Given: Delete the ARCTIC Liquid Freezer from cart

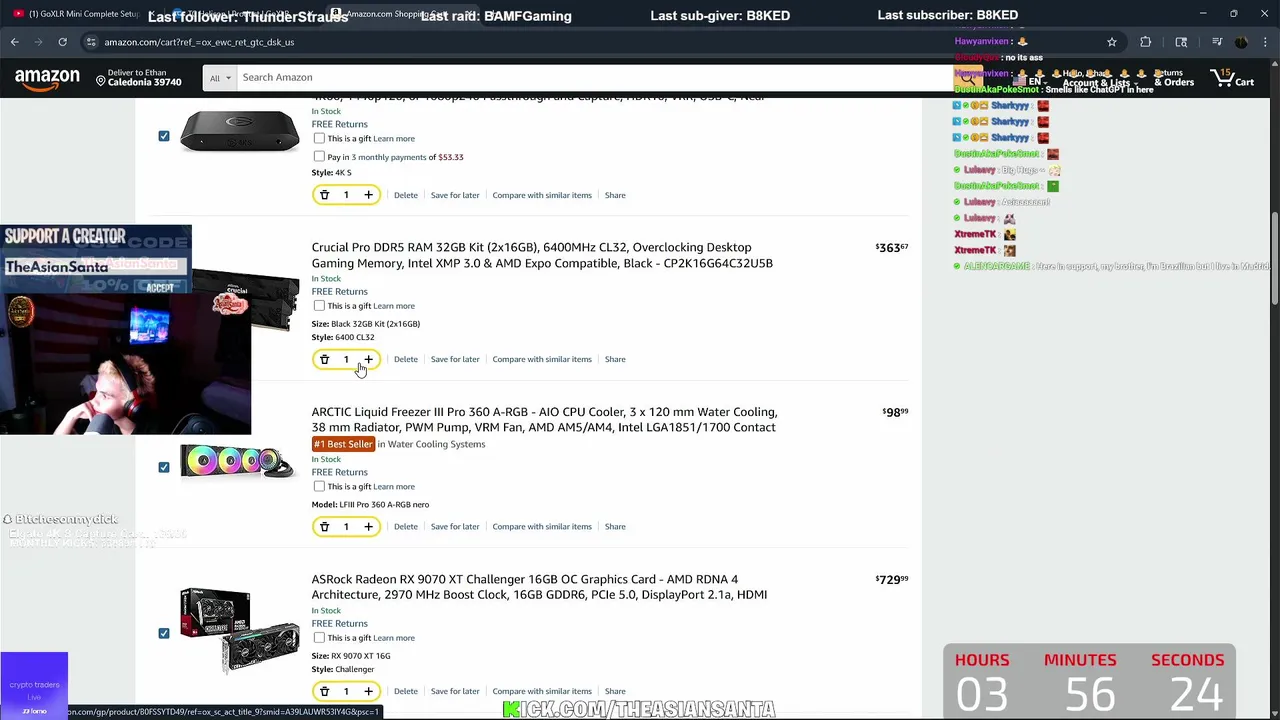Looking at the screenshot, I should 405,527.
